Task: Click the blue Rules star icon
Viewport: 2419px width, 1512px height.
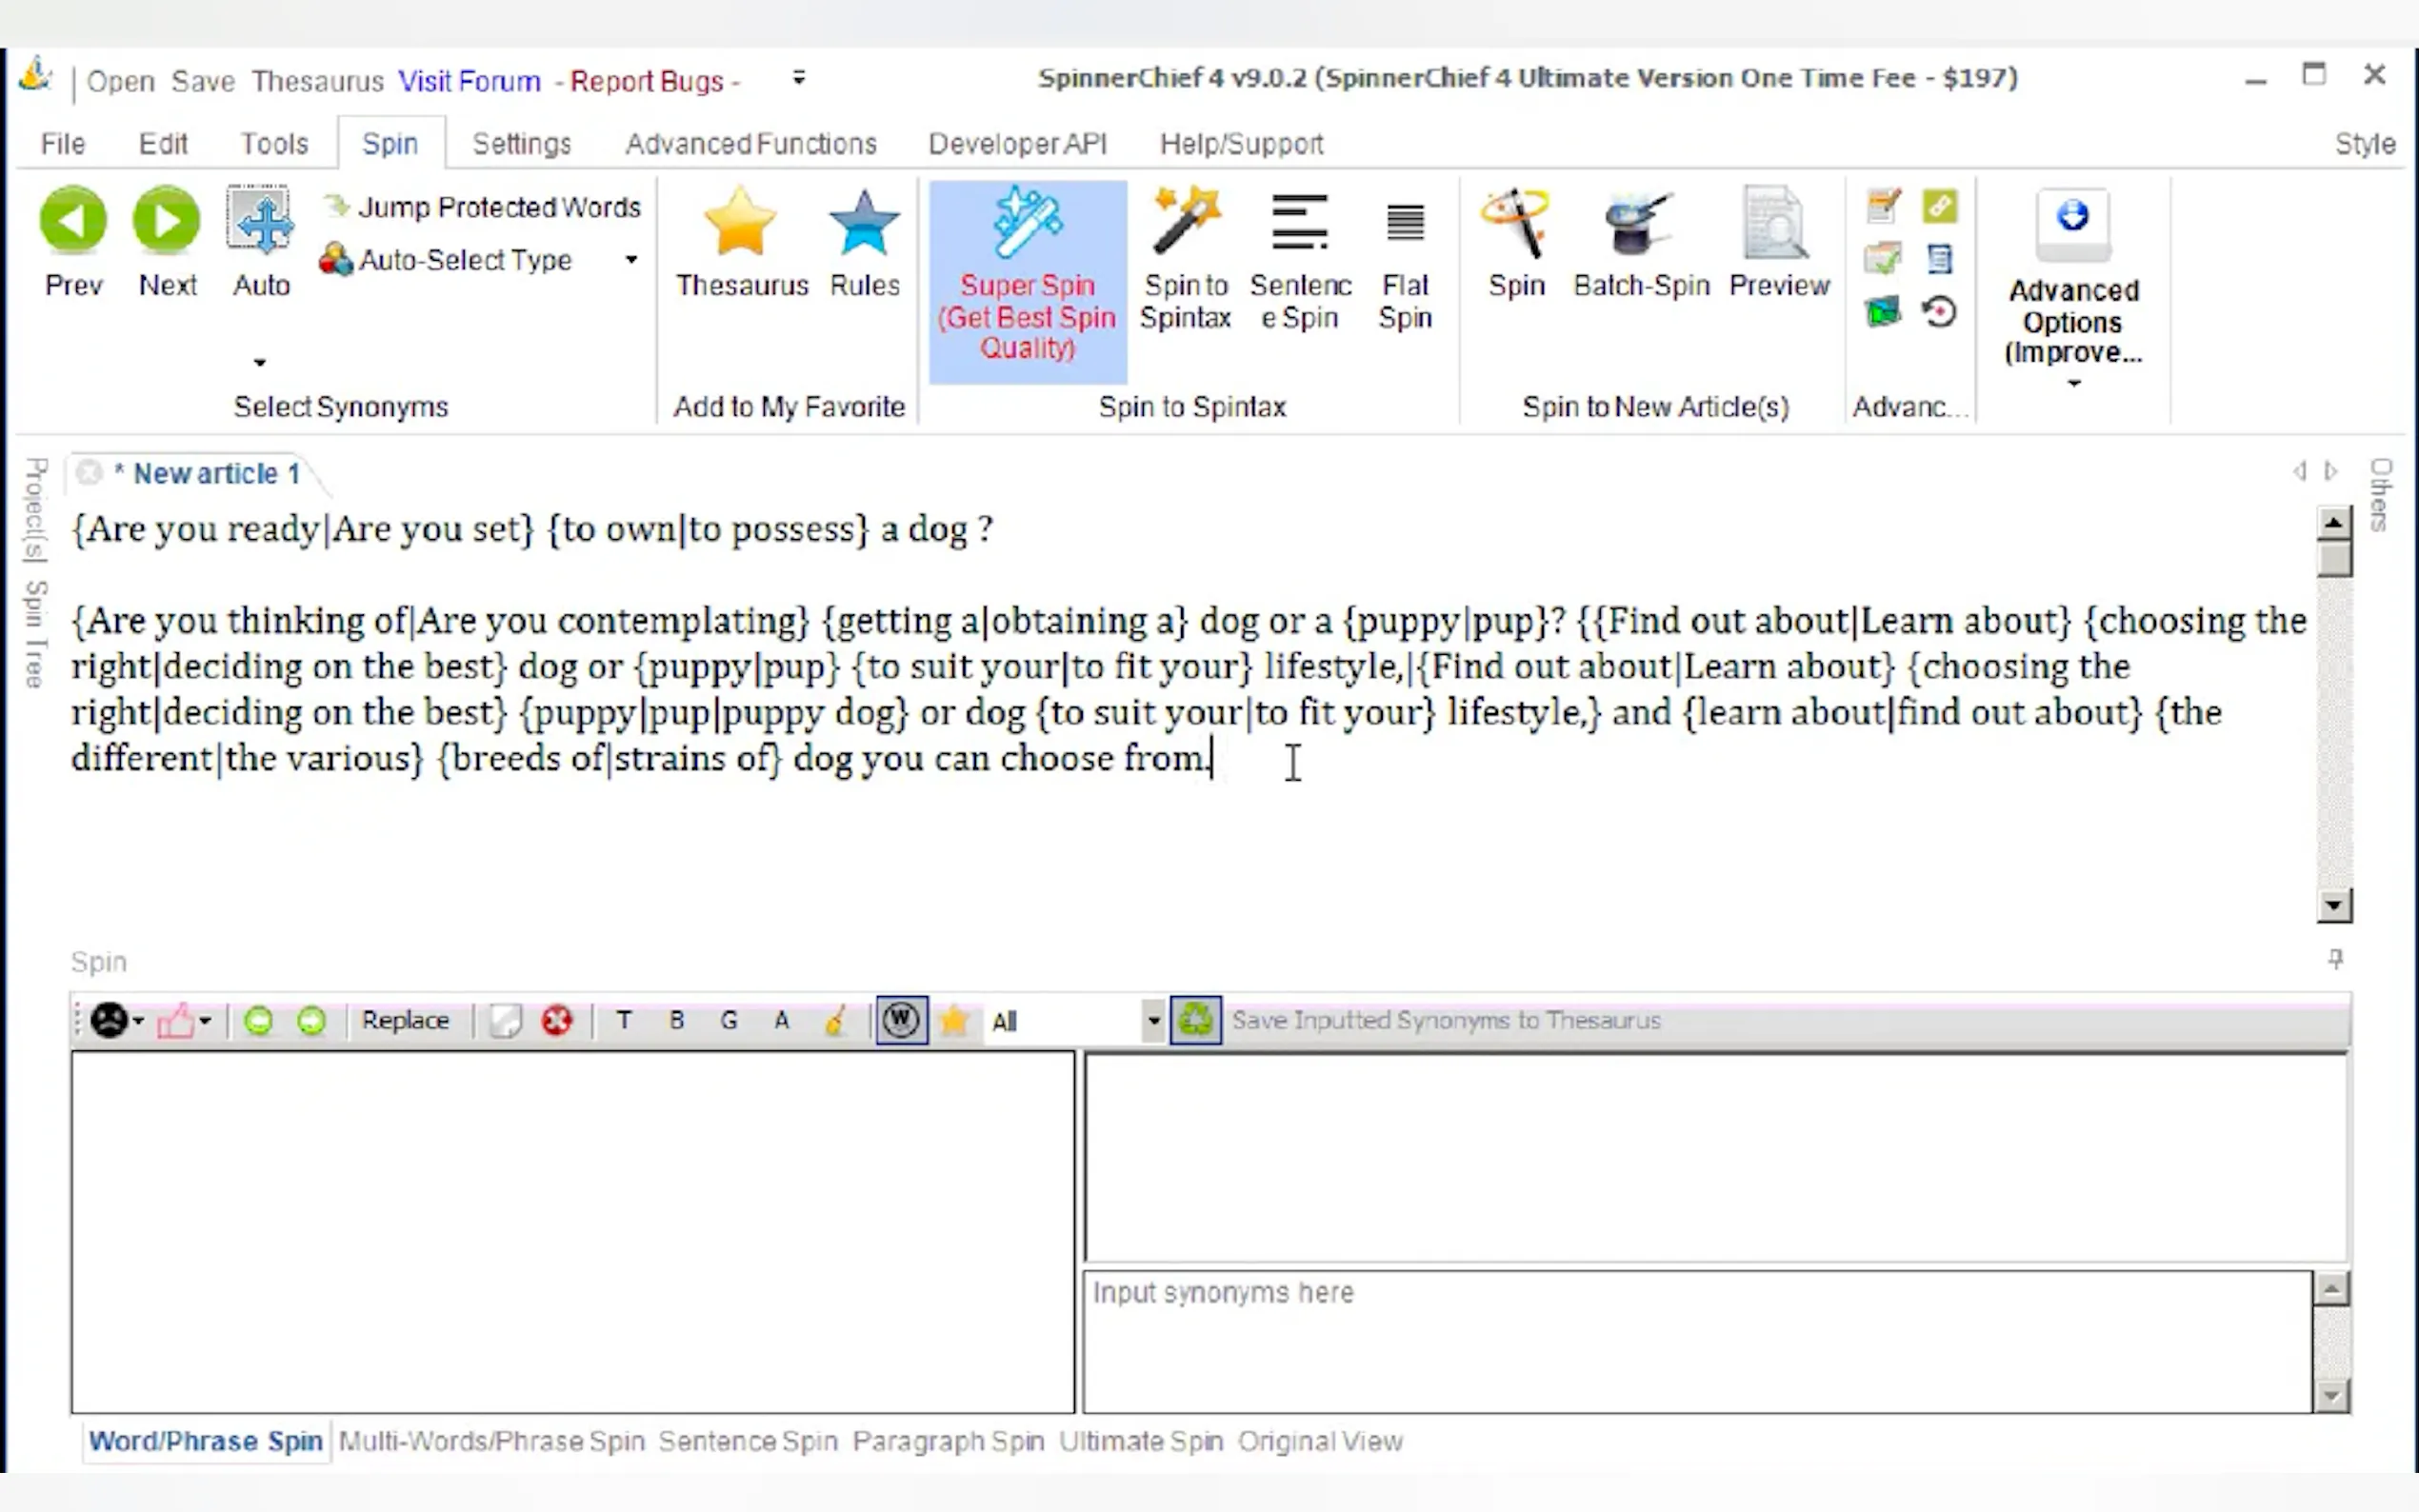Action: (x=864, y=224)
